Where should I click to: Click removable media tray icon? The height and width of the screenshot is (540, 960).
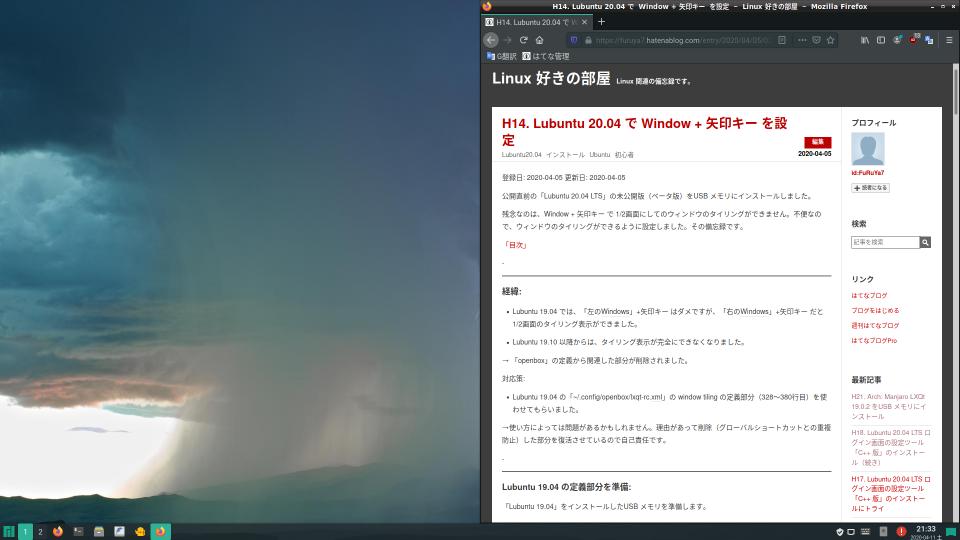click(883, 531)
